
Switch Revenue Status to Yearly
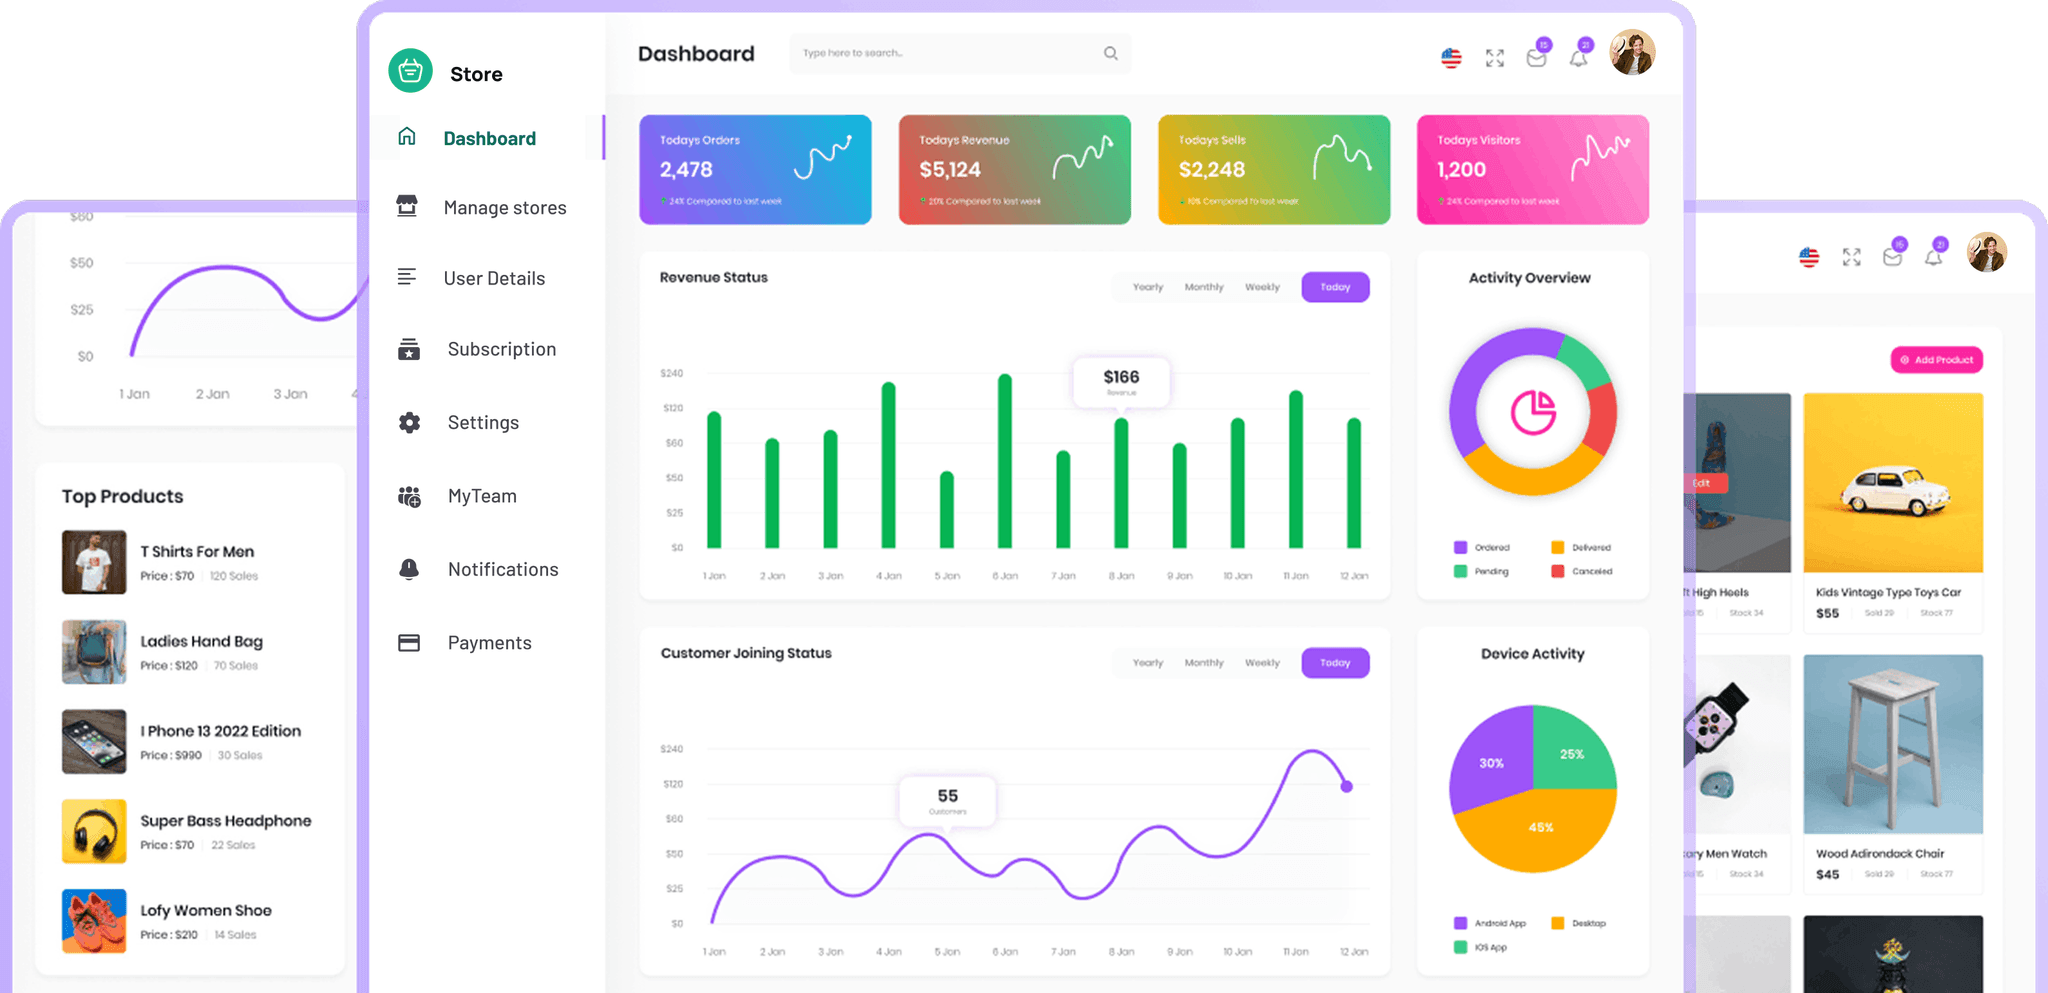[1148, 287]
